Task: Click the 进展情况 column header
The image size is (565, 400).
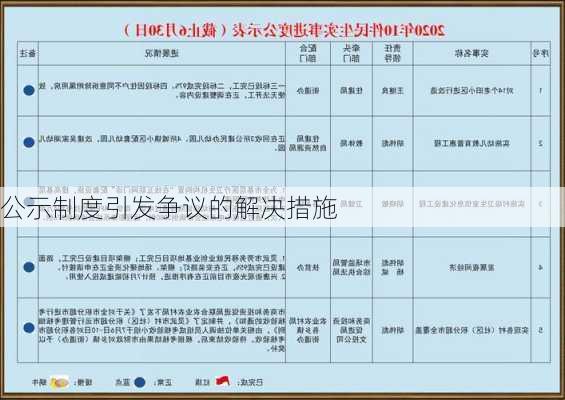Action: 162,54
